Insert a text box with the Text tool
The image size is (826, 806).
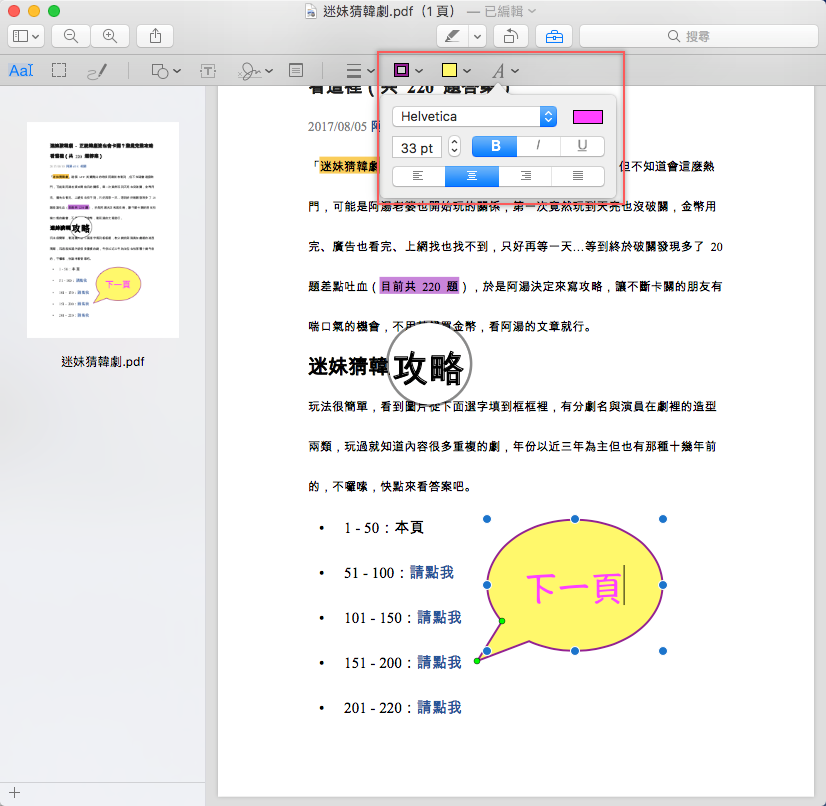click(208, 71)
